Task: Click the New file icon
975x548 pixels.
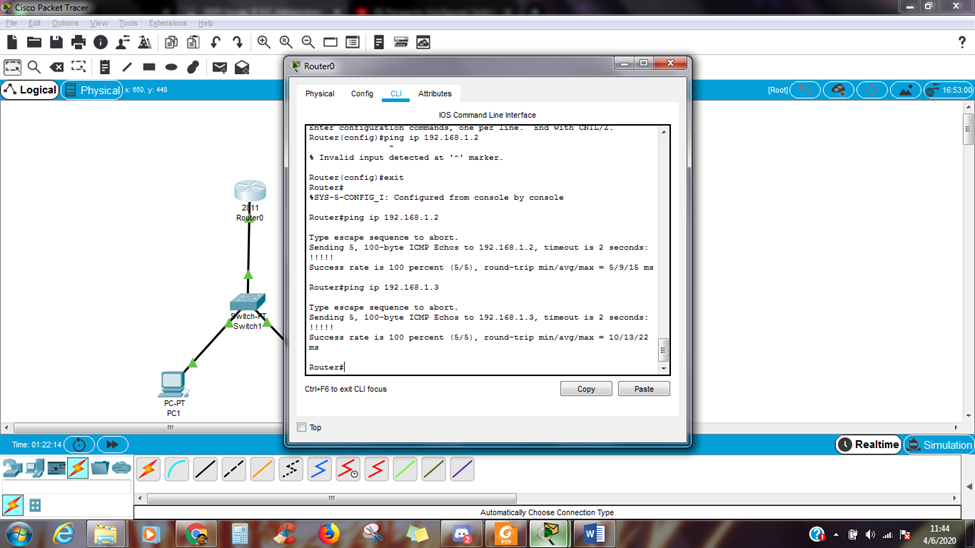Action: point(12,42)
